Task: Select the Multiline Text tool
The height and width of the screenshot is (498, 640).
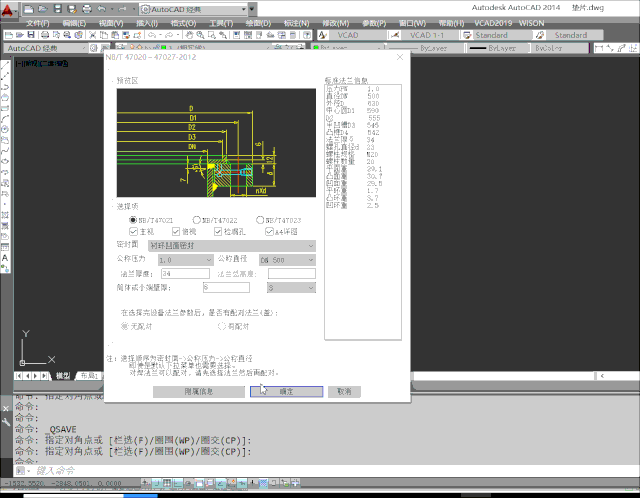Action: [x=5, y=257]
